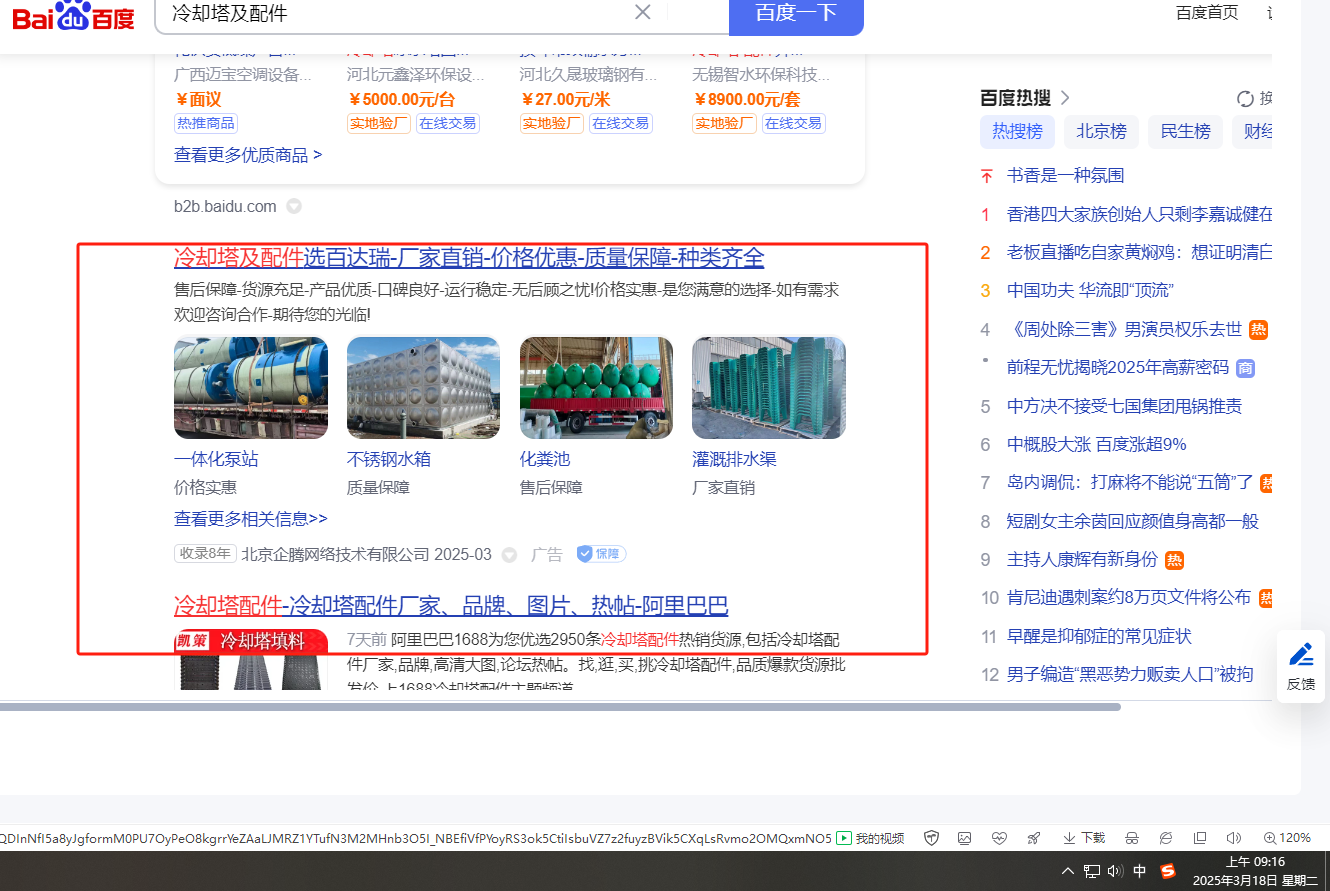
Task: Open 查看更多相关信息>> link
Action: click(x=251, y=519)
